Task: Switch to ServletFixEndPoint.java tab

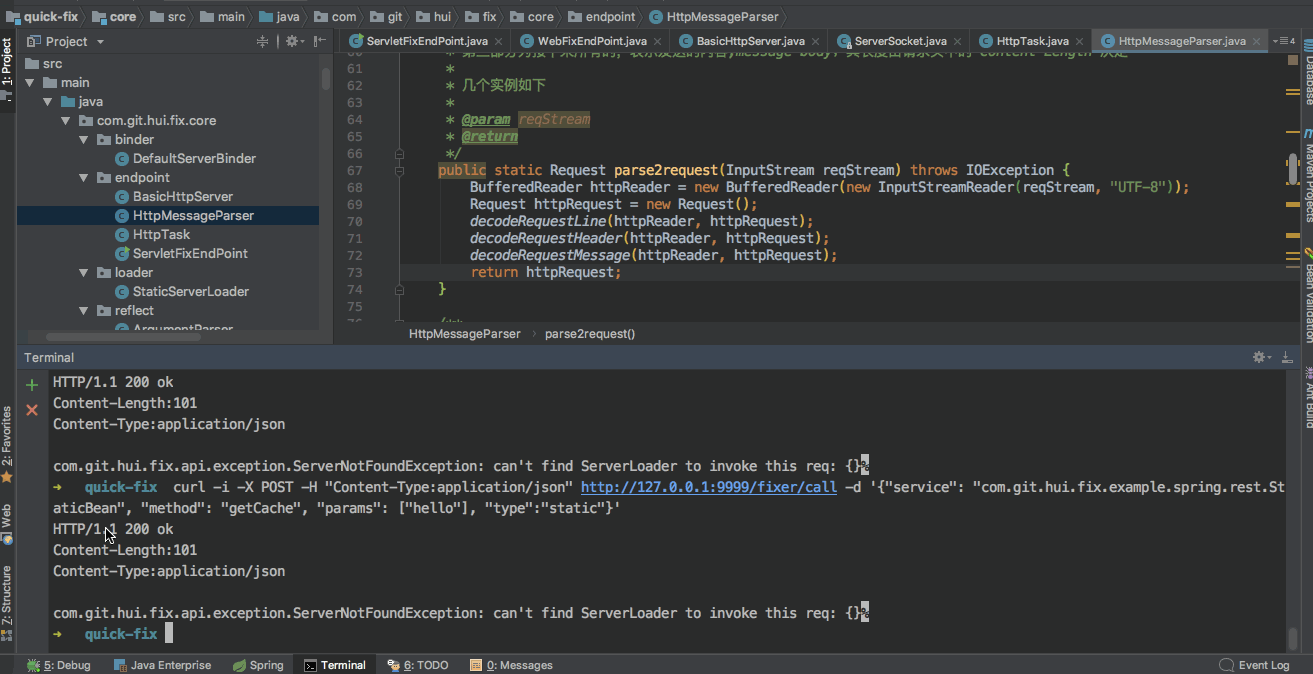Action: point(427,41)
